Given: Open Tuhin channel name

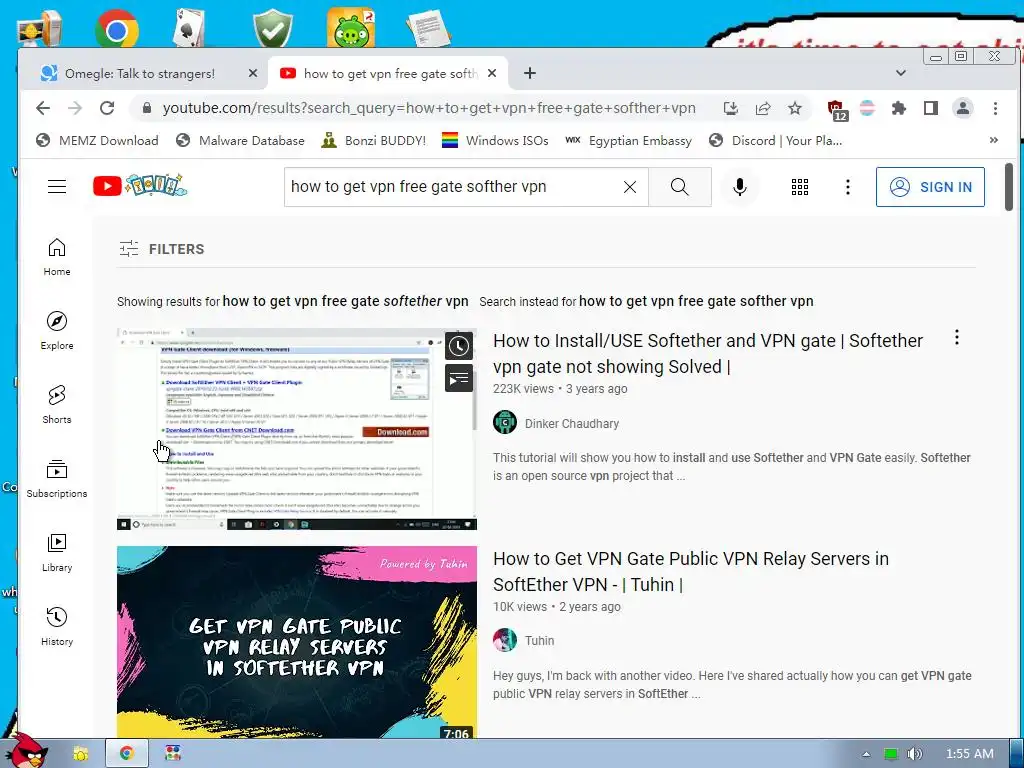Looking at the screenshot, I should click(539, 641).
